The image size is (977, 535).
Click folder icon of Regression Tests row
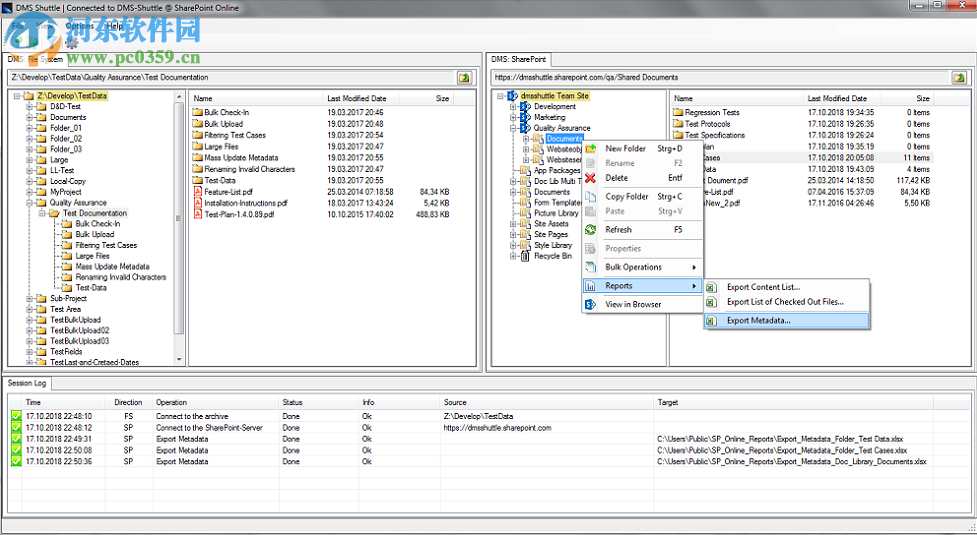[679, 112]
